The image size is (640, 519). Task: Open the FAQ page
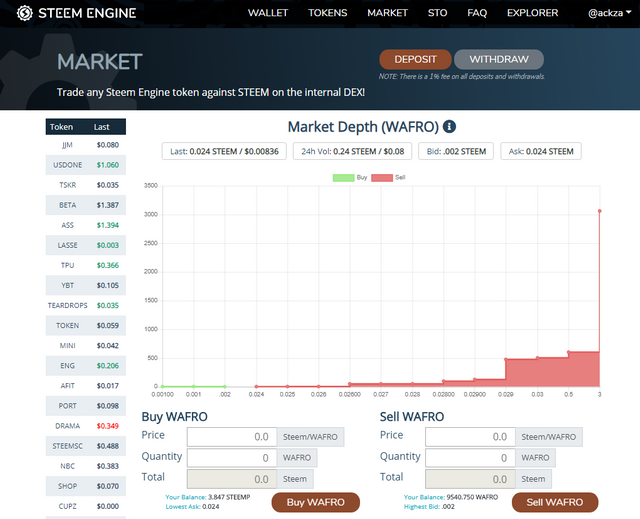(477, 13)
